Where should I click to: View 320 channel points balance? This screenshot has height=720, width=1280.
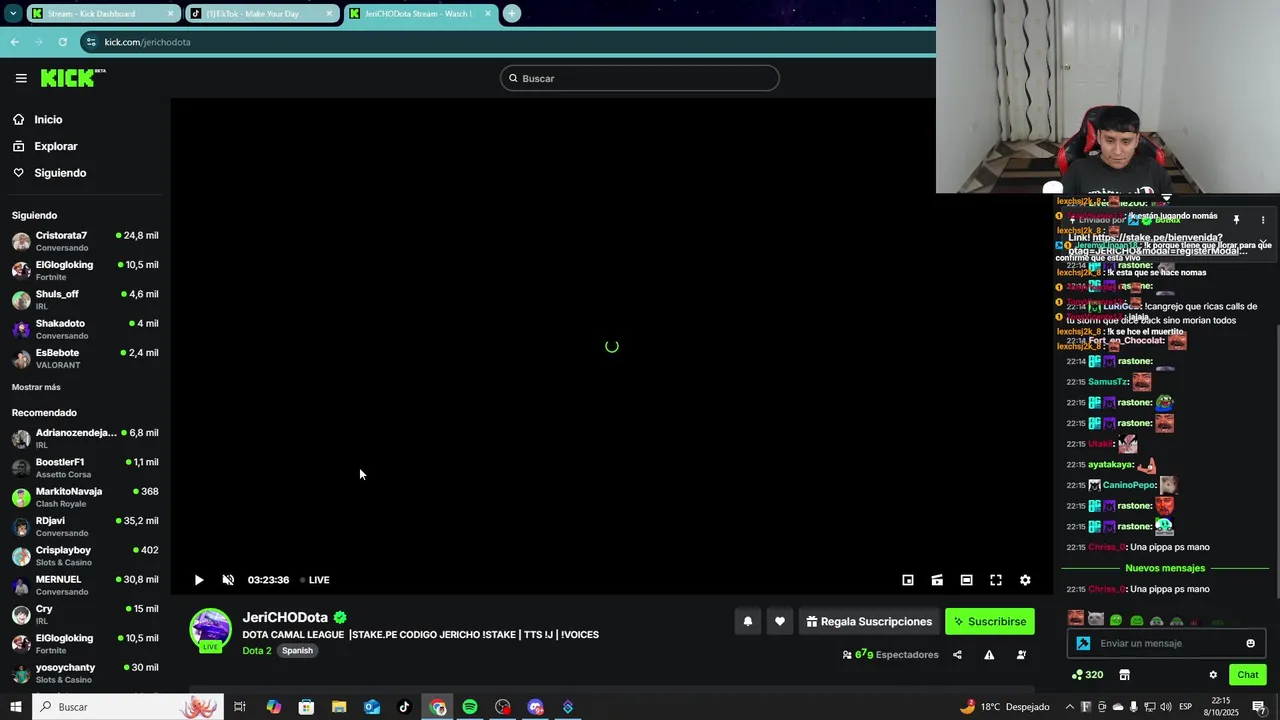pyautogui.click(x=1087, y=675)
